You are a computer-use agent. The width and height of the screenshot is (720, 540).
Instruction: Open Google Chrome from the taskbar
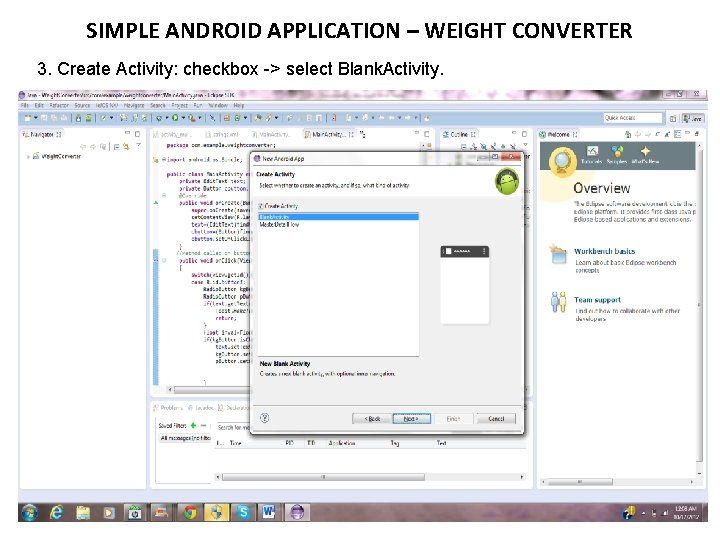click(x=190, y=512)
